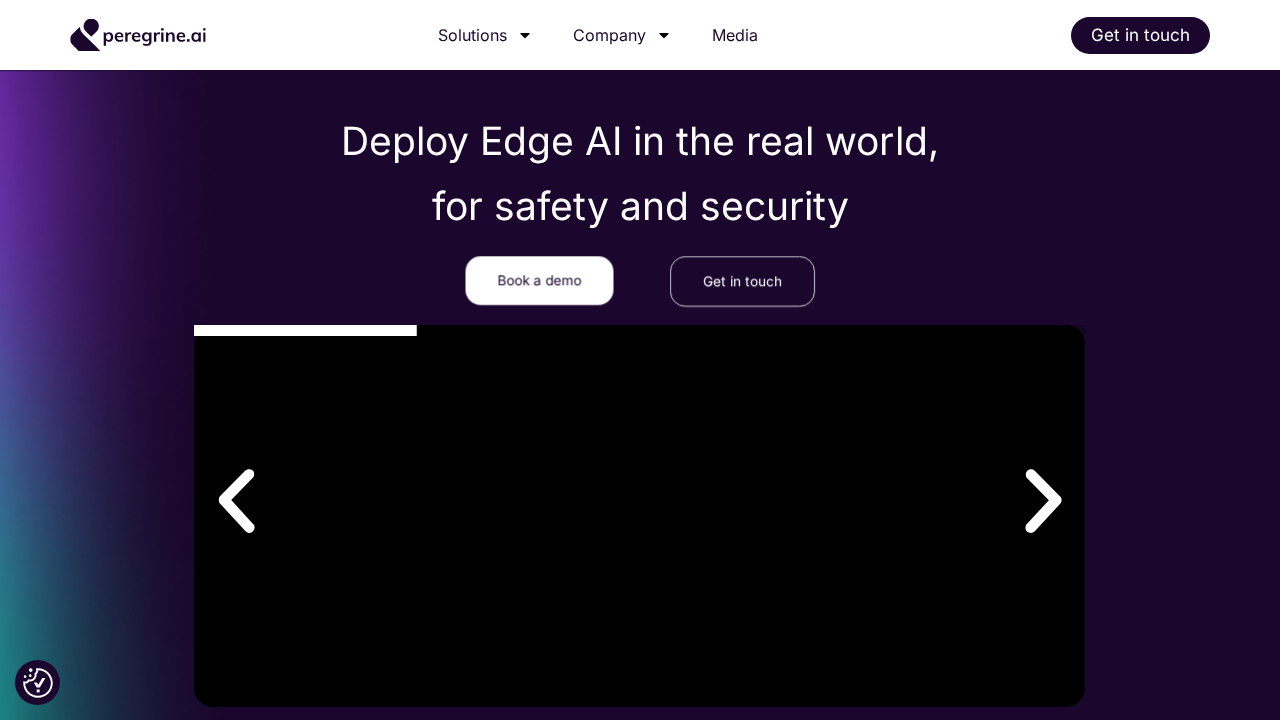The height and width of the screenshot is (720, 1280).
Task: Click the outlined Get in touch hero button
Action: (x=742, y=281)
